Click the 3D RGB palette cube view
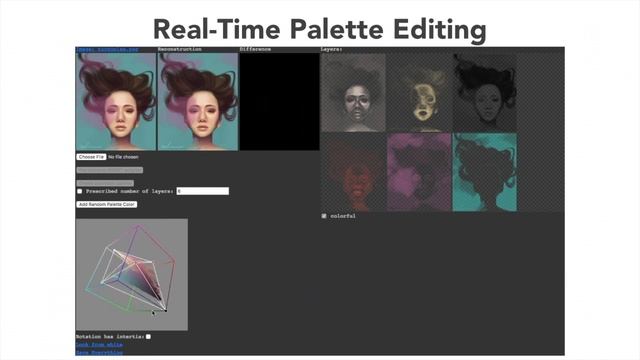The height and width of the screenshot is (360, 640). pos(132,274)
